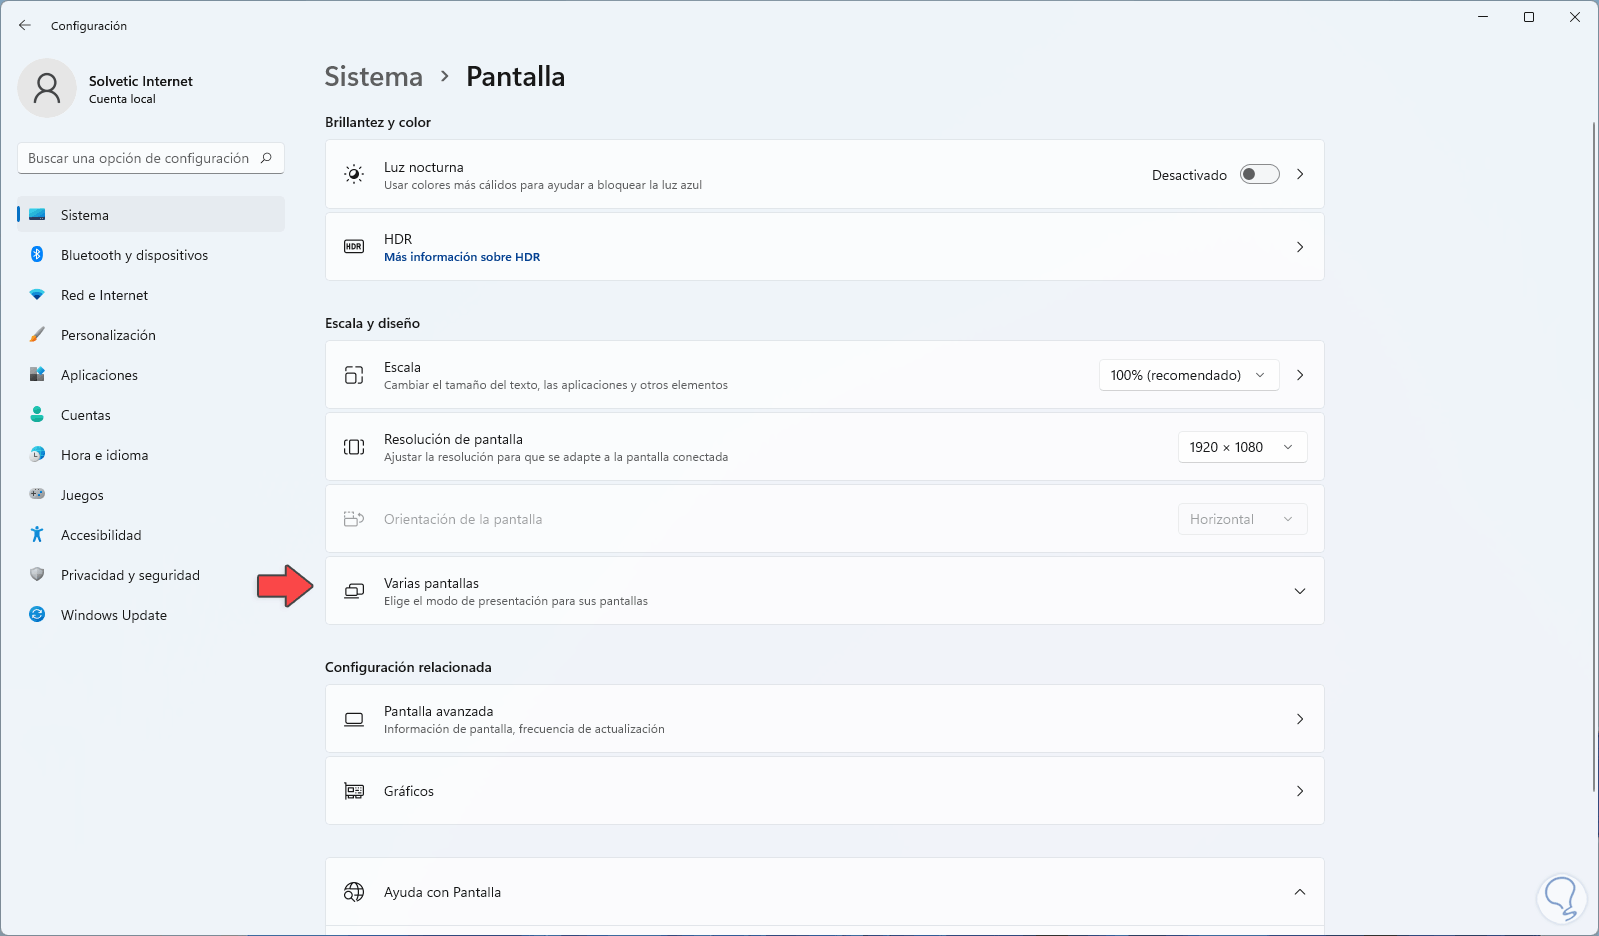Click the Buscar una opción de configuración field
This screenshot has height=936, width=1599.
[138, 158]
